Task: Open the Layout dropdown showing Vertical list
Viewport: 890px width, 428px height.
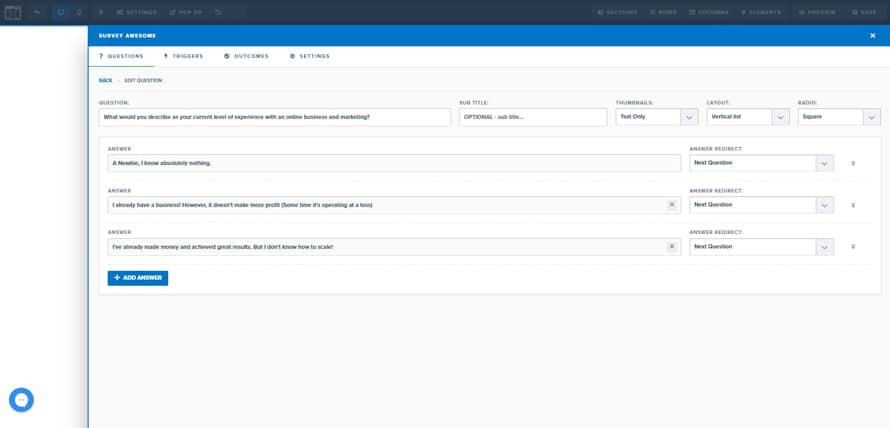Action: pos(780,117)
